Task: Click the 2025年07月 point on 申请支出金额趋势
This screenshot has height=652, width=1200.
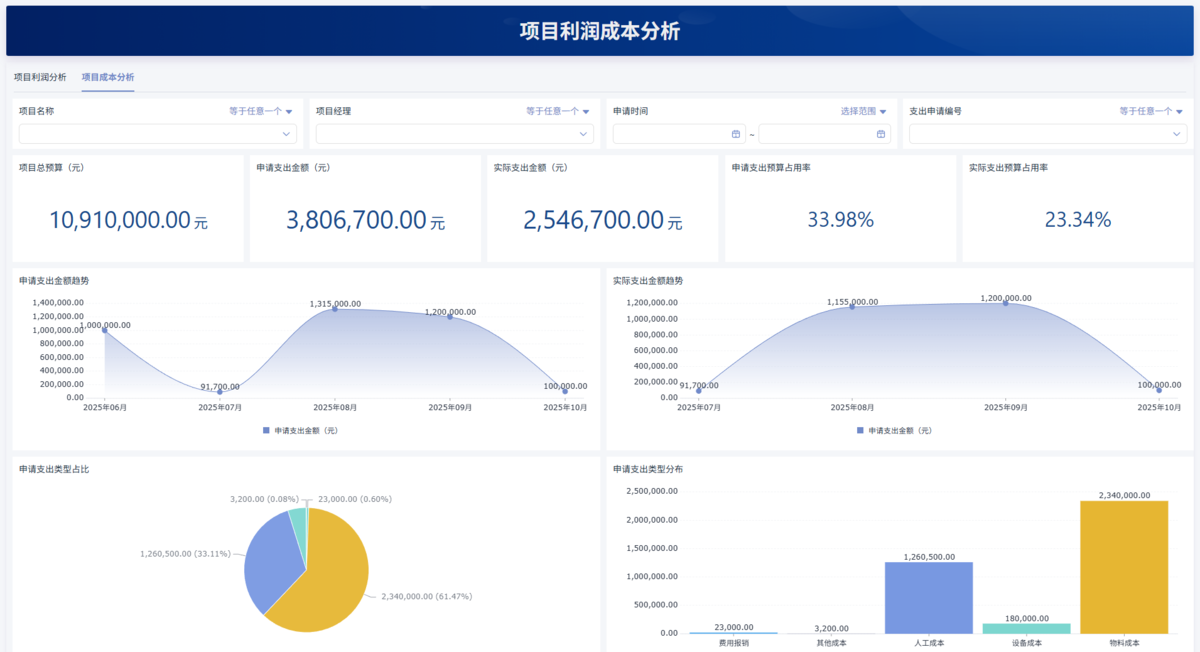Action: [220, 391]
